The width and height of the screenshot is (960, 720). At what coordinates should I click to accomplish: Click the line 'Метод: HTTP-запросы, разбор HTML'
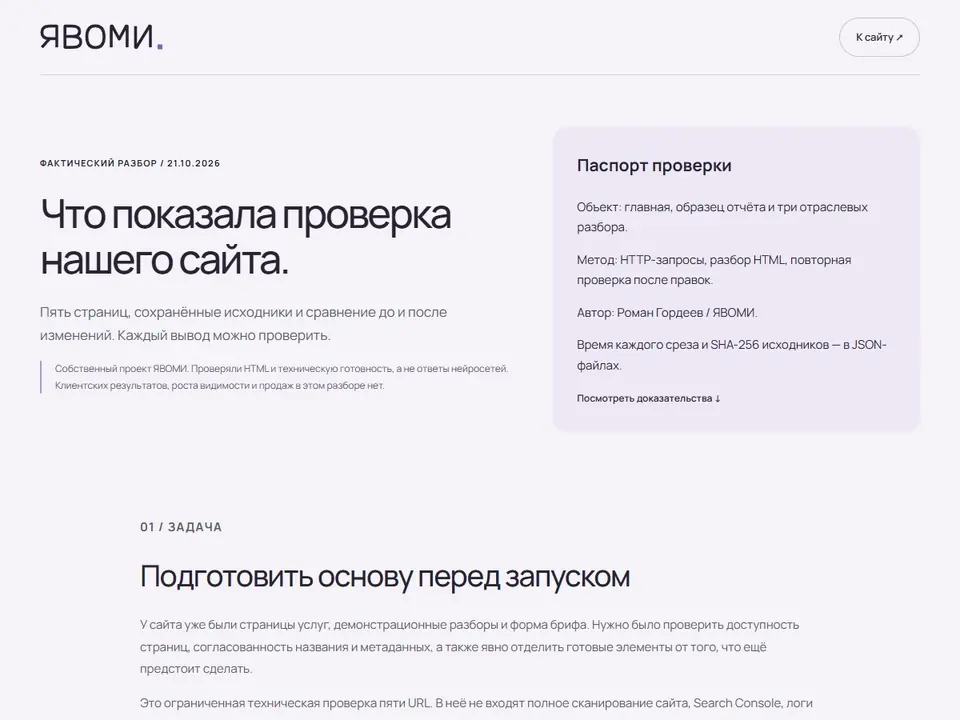pos(714,270)
